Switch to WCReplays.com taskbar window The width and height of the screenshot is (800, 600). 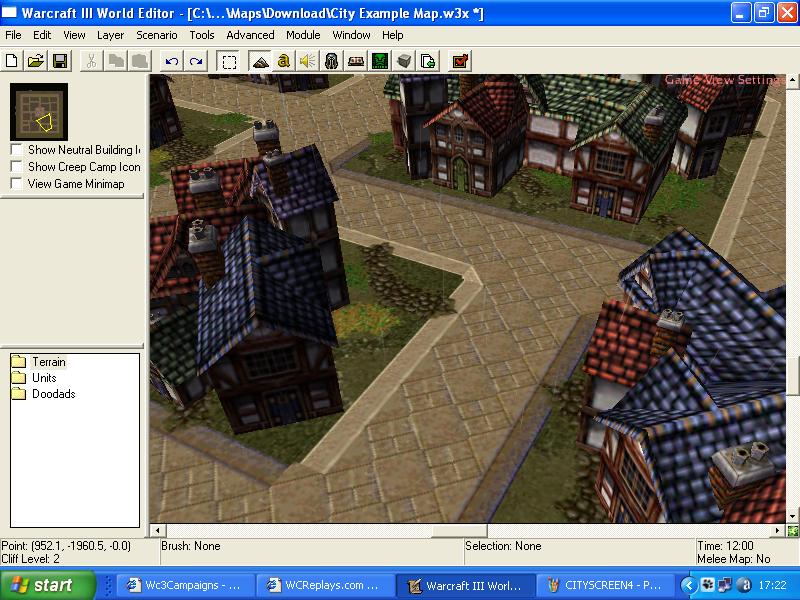pyautogui.click(x=325, y=585)
